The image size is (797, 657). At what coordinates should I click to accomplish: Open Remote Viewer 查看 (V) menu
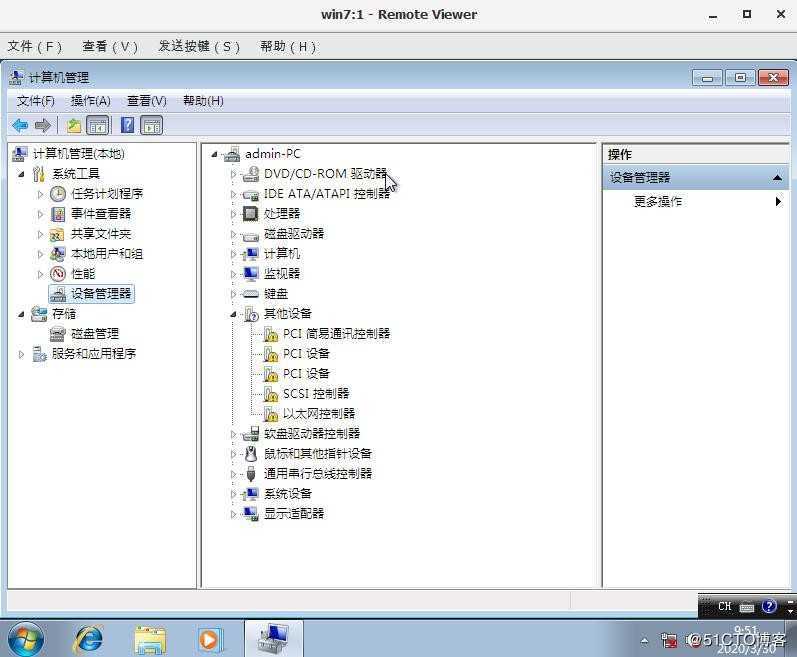[110, 47]
